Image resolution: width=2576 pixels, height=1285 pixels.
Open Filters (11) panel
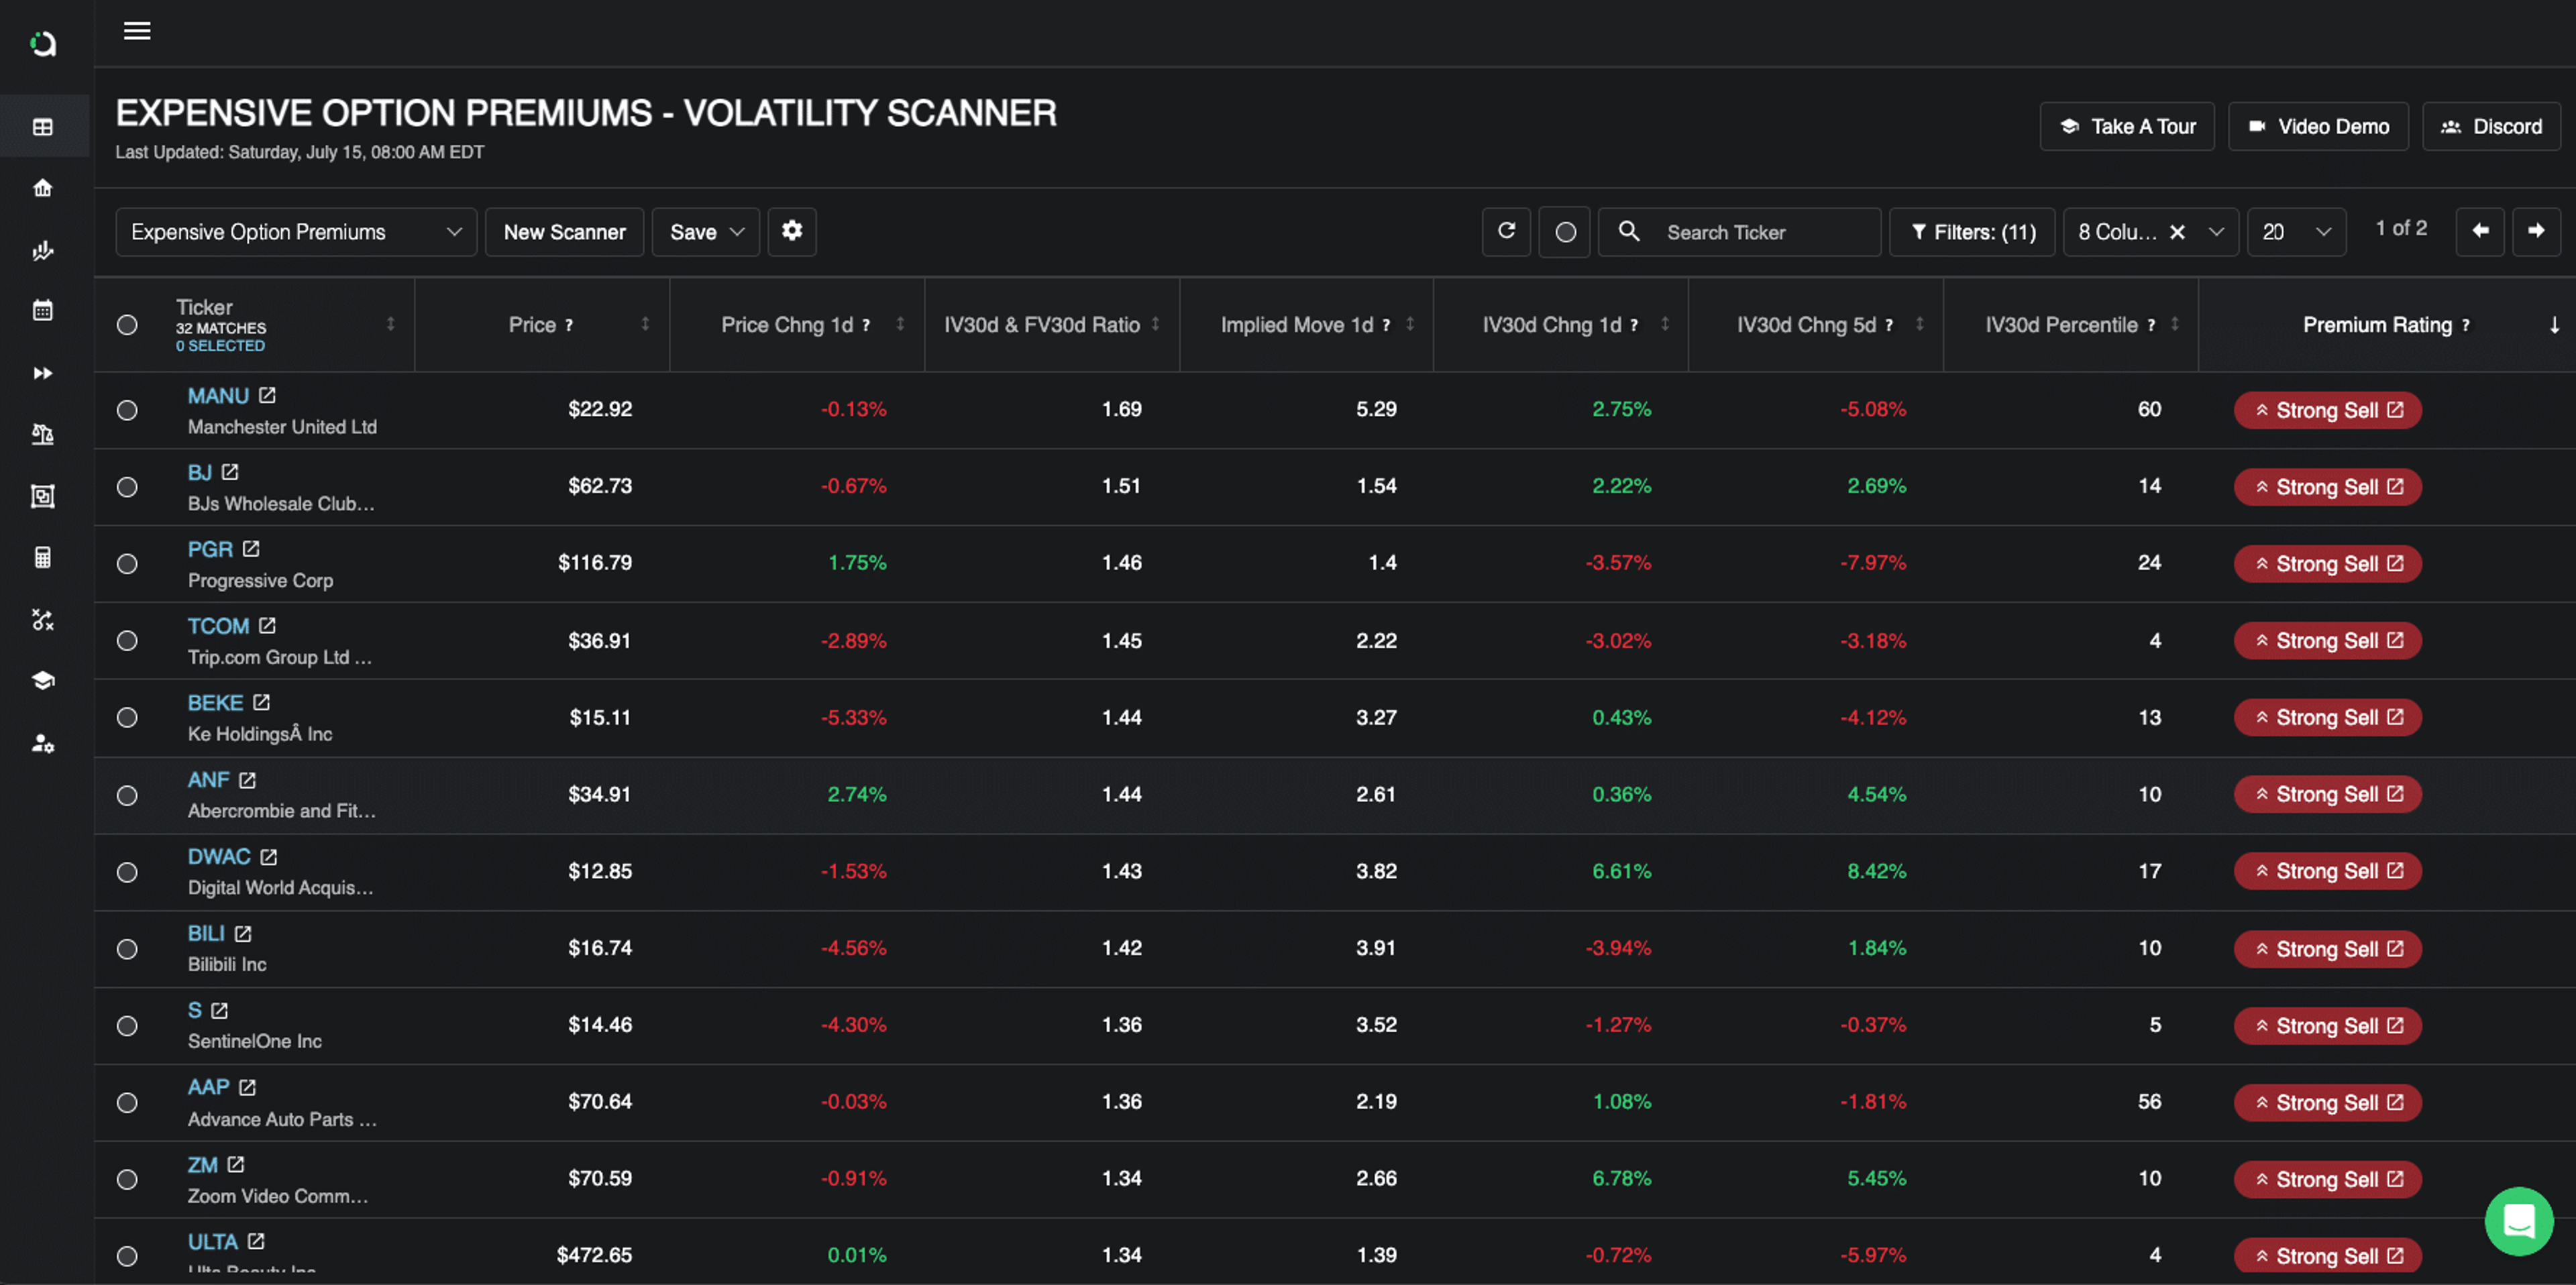(1972, 232)
